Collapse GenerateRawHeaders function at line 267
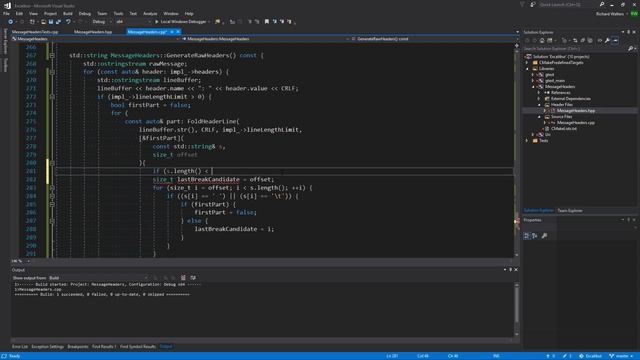640x360 pixels. [x=52, y=56]
